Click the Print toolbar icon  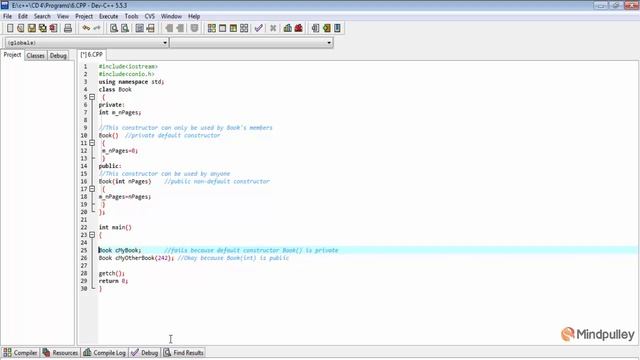pyautogui.click(x=68, y=28)
